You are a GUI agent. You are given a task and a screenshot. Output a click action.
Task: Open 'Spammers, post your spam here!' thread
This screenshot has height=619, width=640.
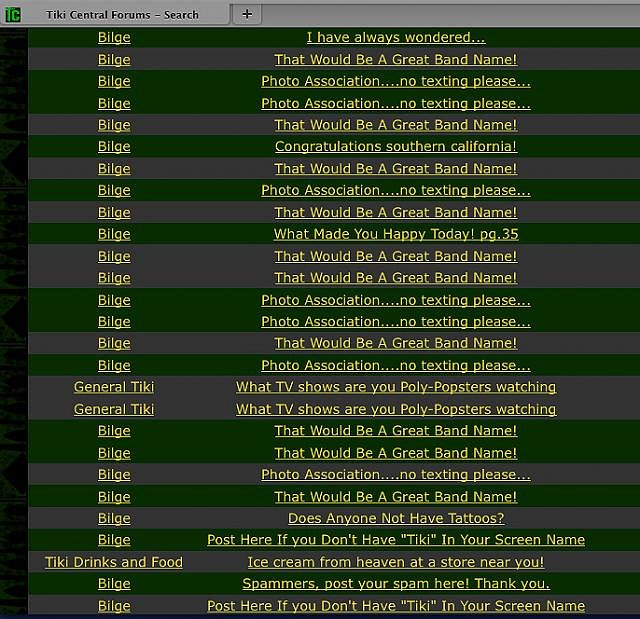click(396, 584)
